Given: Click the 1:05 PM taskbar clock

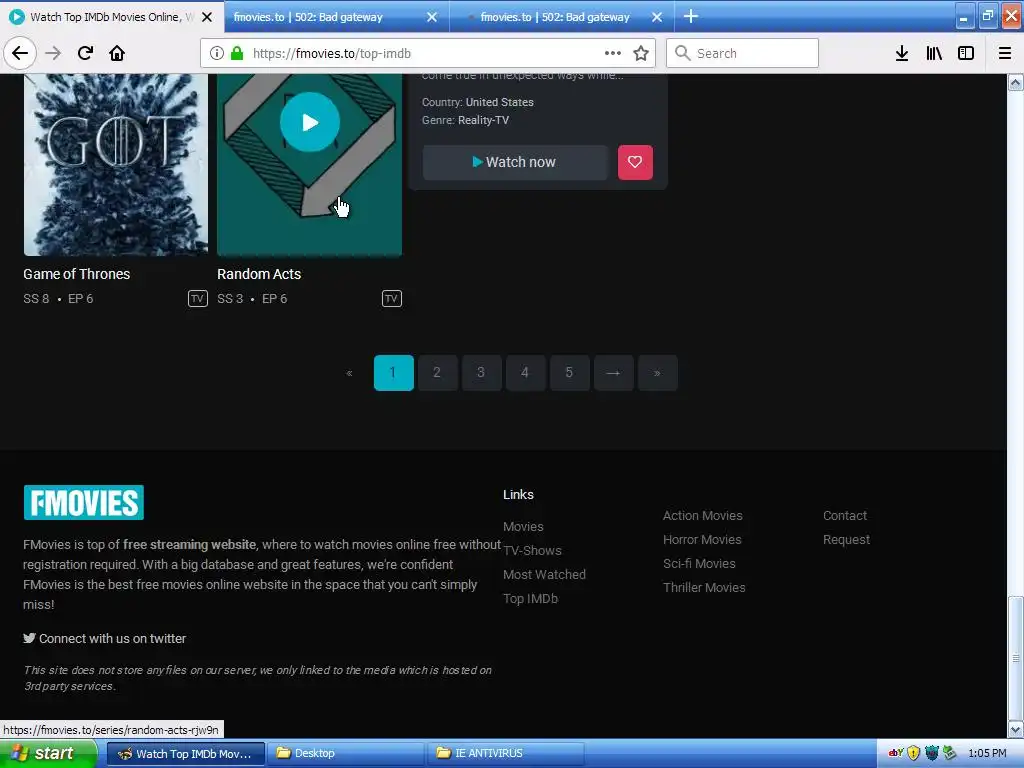Looking at the screenshot, I should (x=987, y=754).
